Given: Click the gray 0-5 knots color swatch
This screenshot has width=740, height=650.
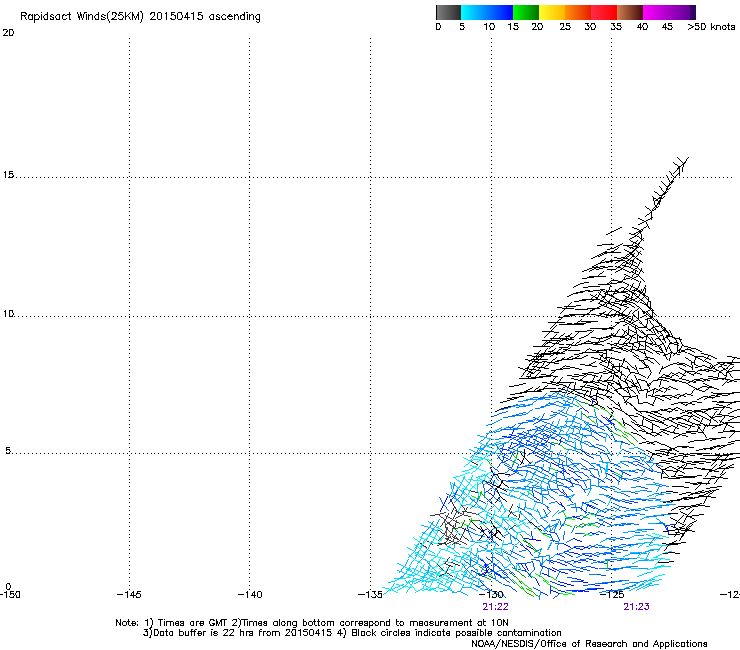Looking at the screenshot, I should tap(448, 12).
